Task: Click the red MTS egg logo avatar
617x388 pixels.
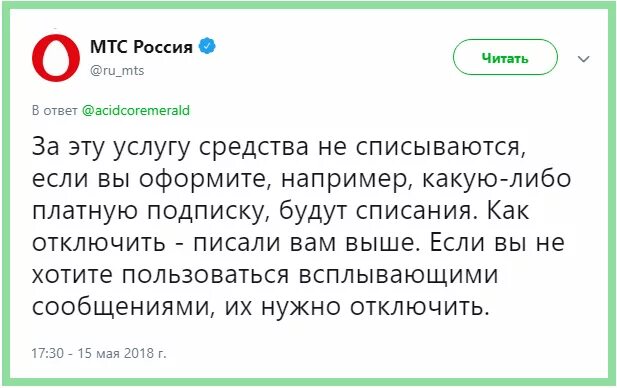Action: (56, 58)
